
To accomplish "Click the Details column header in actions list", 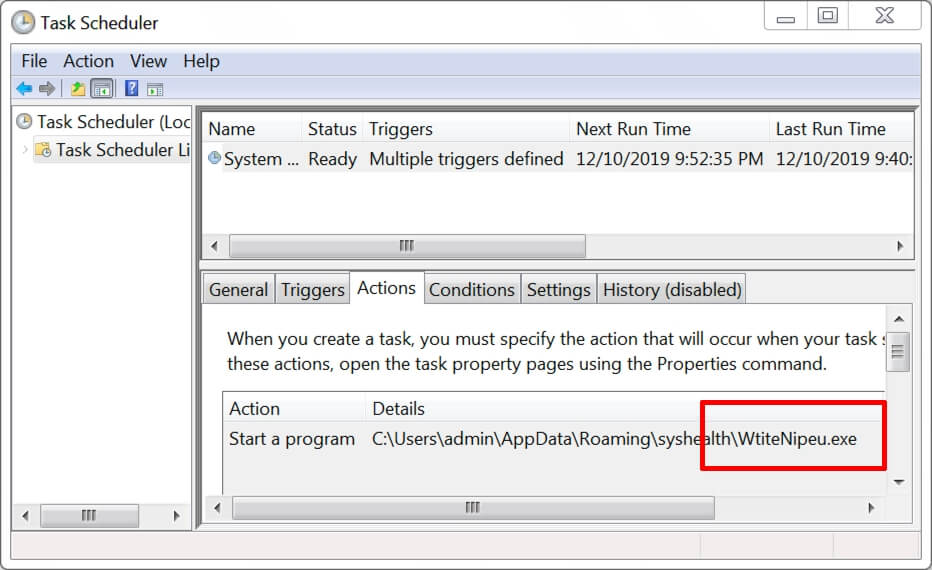I will pos(398,409).
